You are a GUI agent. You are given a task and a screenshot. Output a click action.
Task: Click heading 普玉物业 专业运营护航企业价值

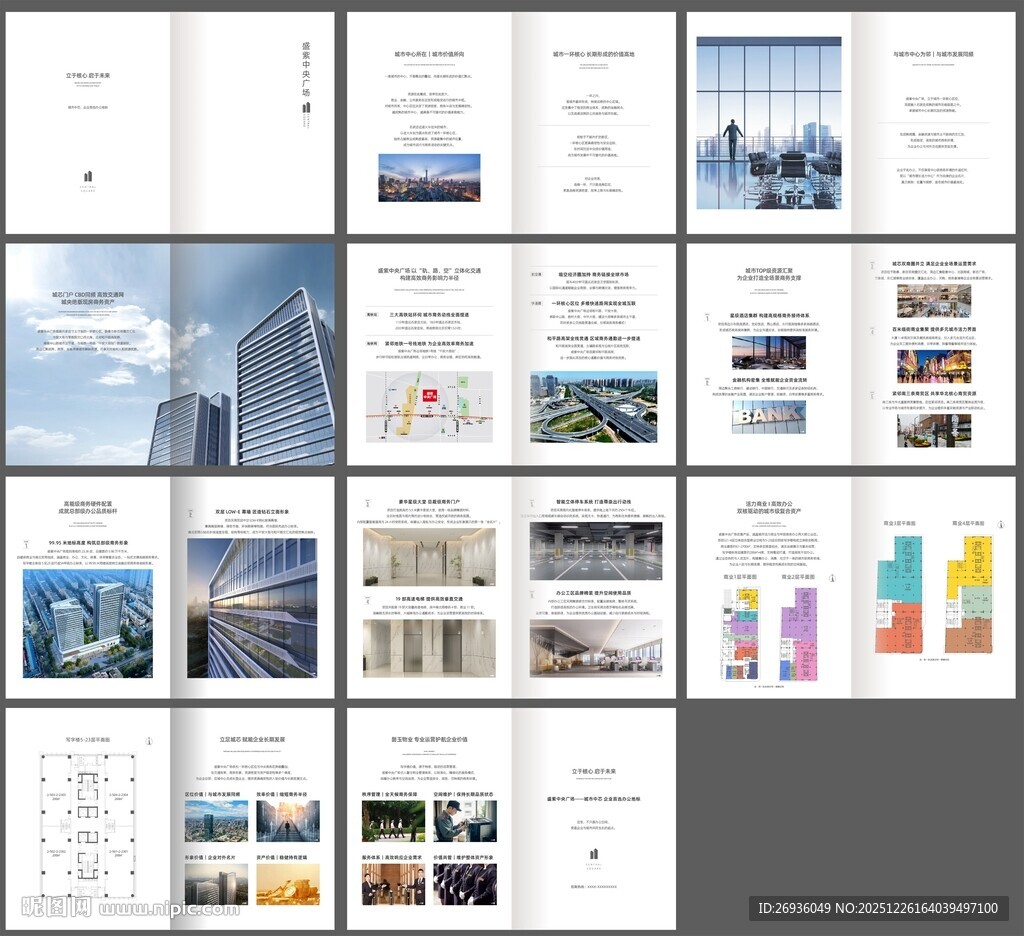pos(429,739)
